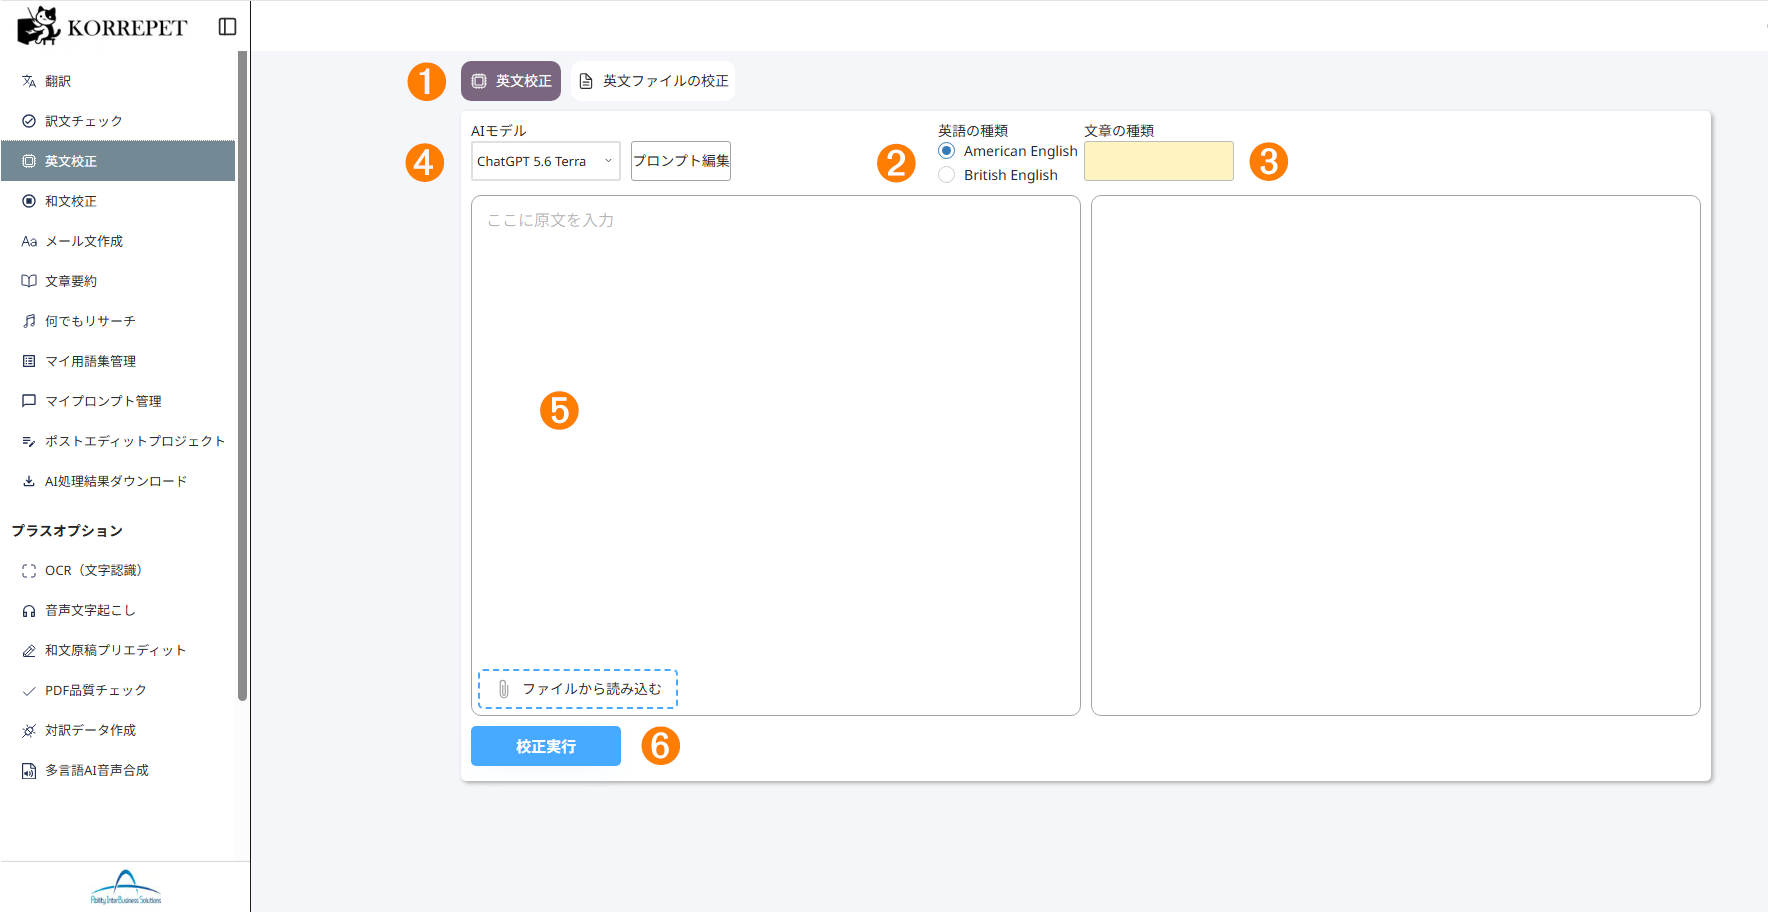Open the 文章の種類 yellow dropdown

coord(1159,161)
